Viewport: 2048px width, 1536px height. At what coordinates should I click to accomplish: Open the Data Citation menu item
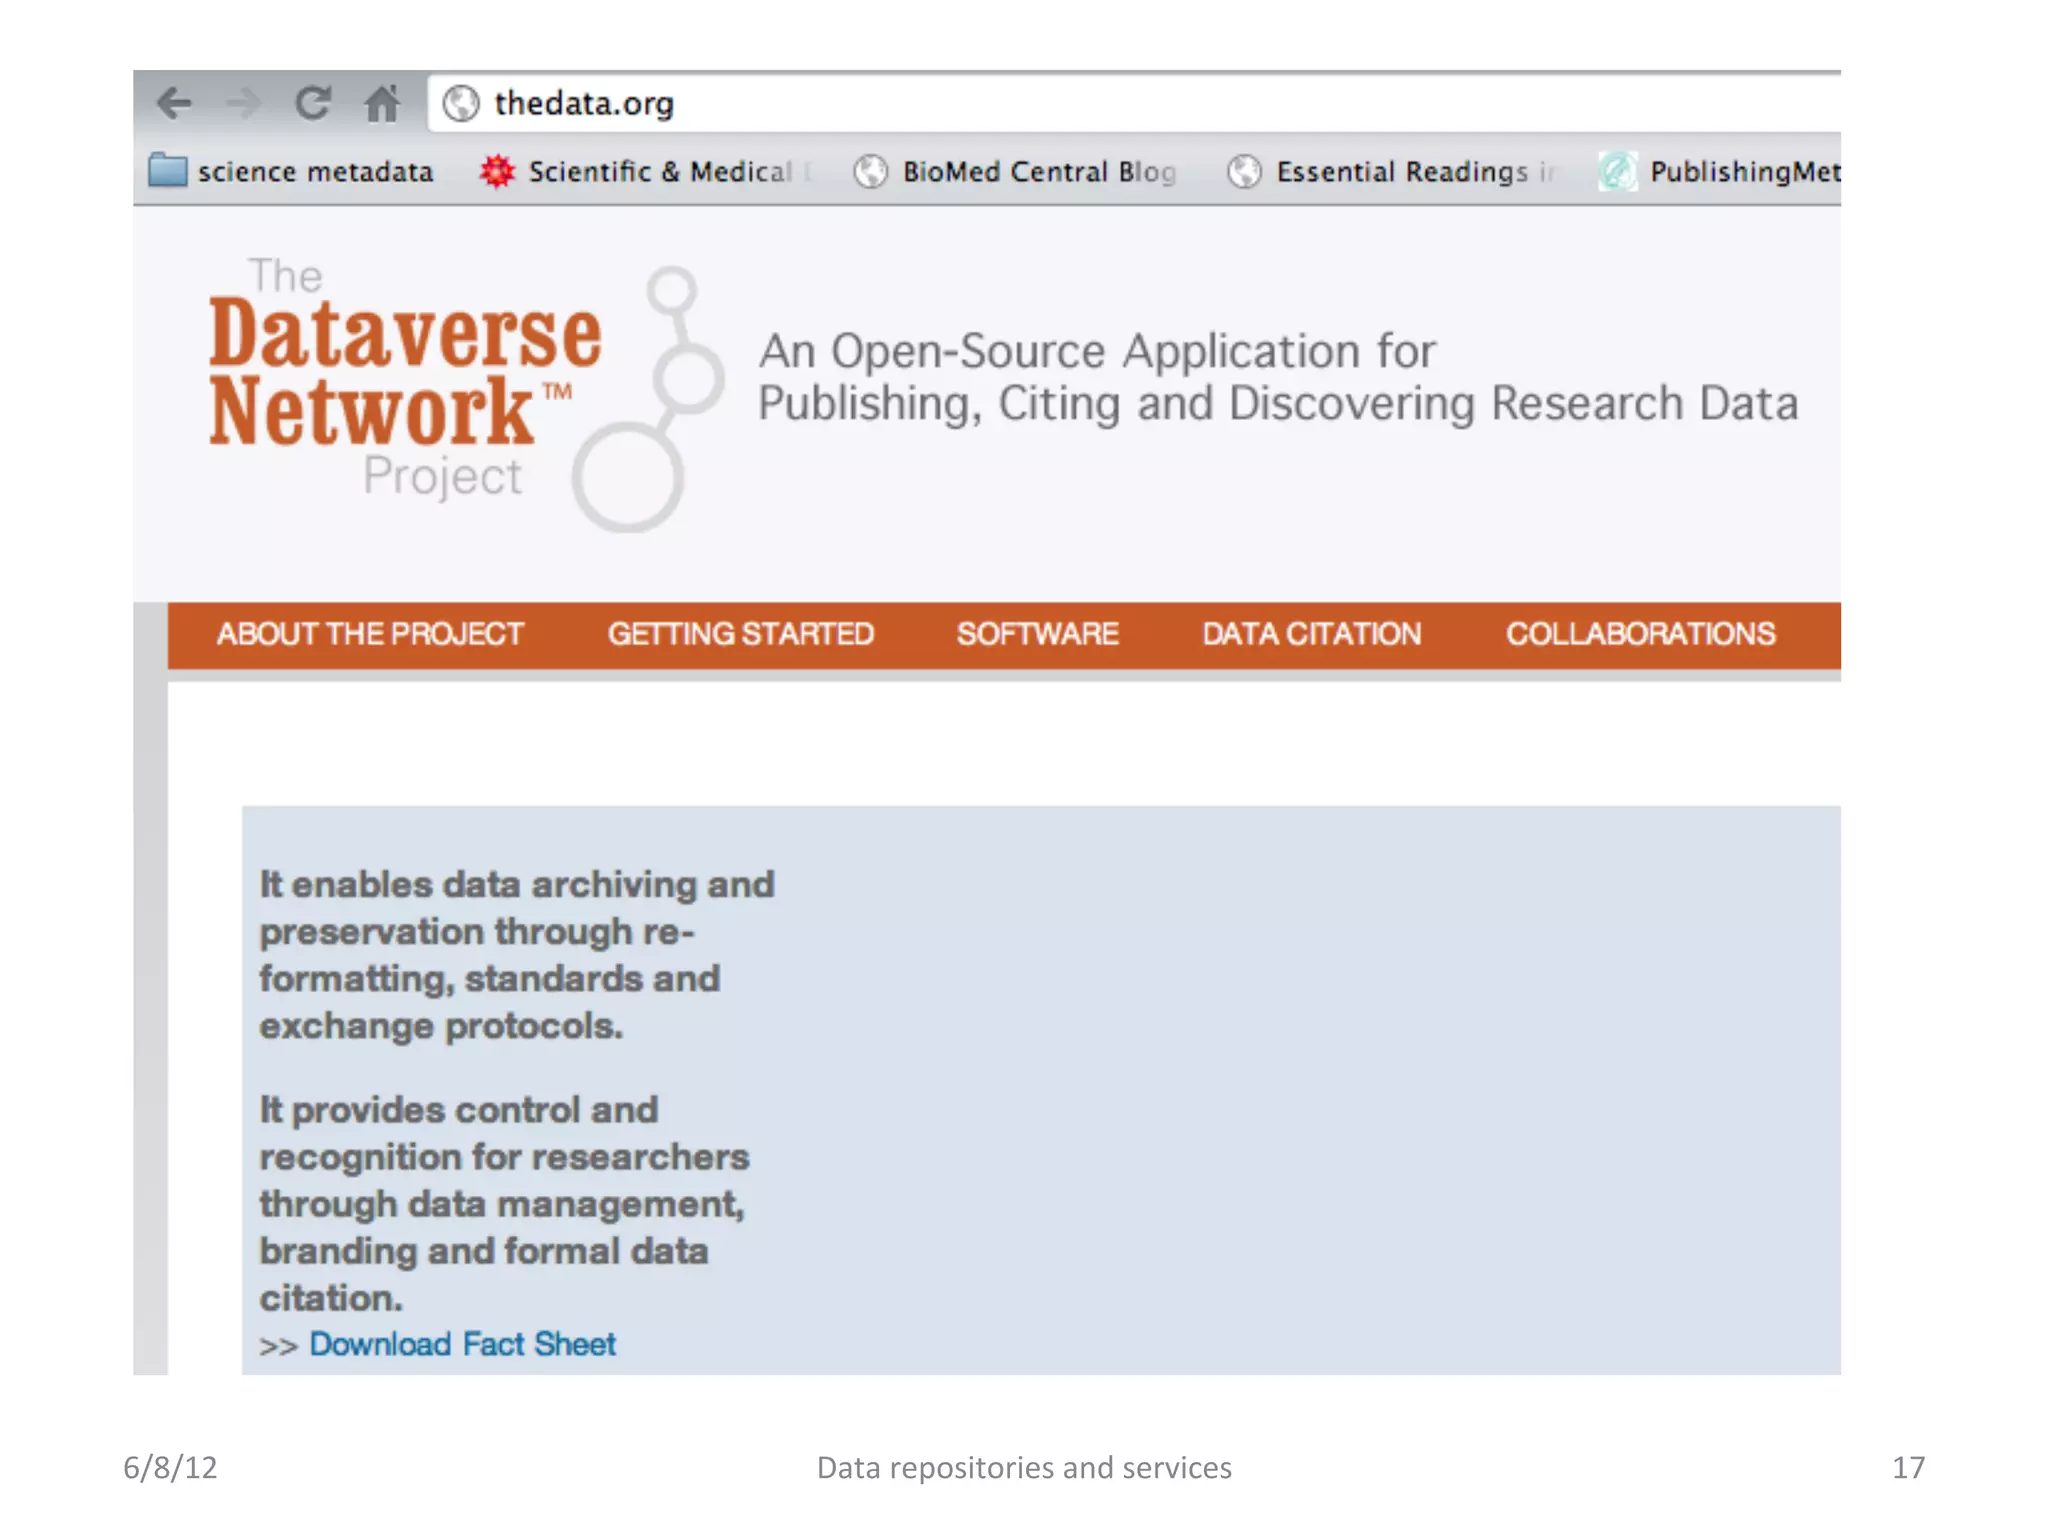point(1312,634)
